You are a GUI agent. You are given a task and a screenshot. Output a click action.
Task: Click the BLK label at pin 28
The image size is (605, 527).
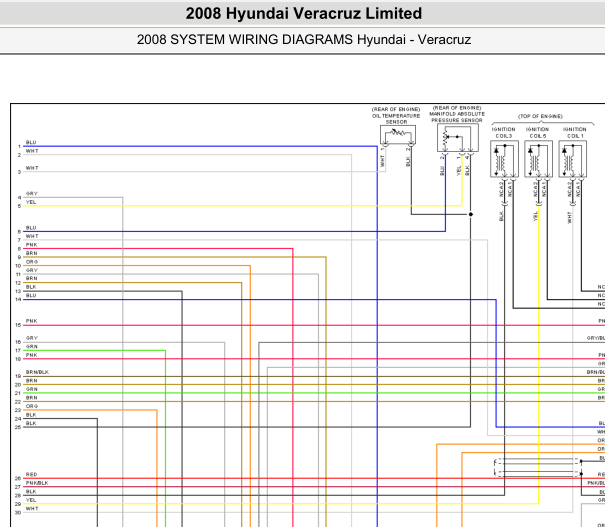point(31,492)
